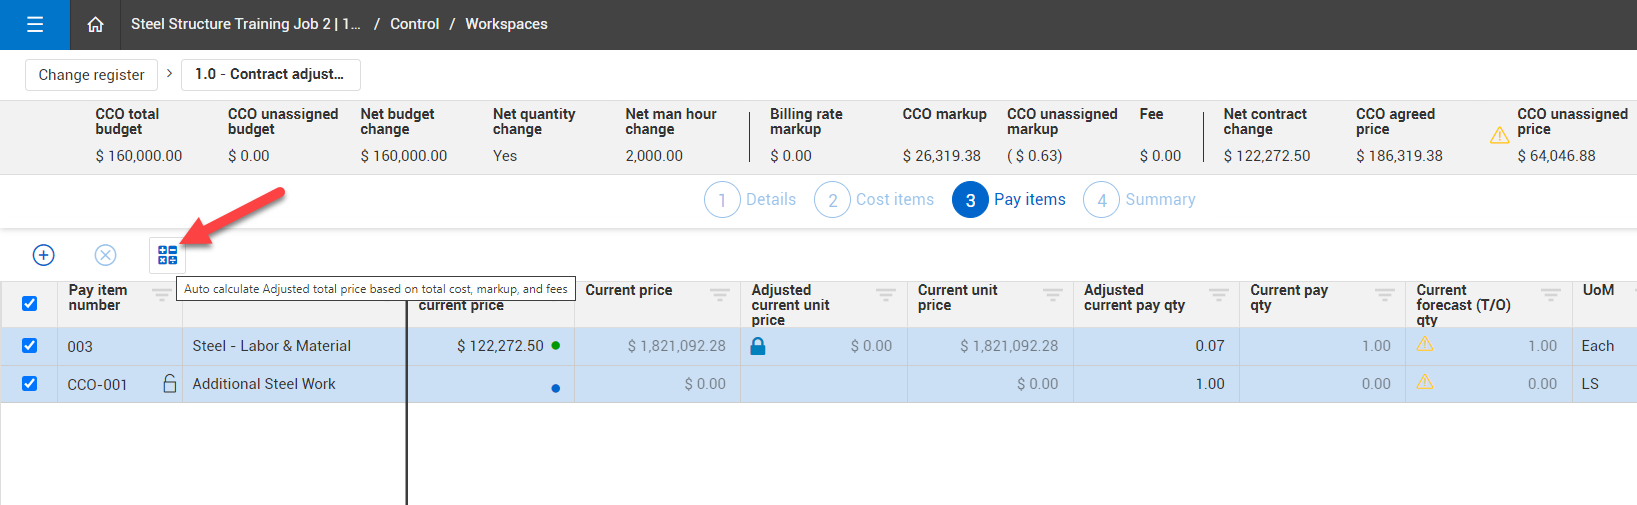Screen dimensions: 1637x505
Task: Toggle the select-all header checkbox
Action: pyautogui.click(x=30, y=303)
